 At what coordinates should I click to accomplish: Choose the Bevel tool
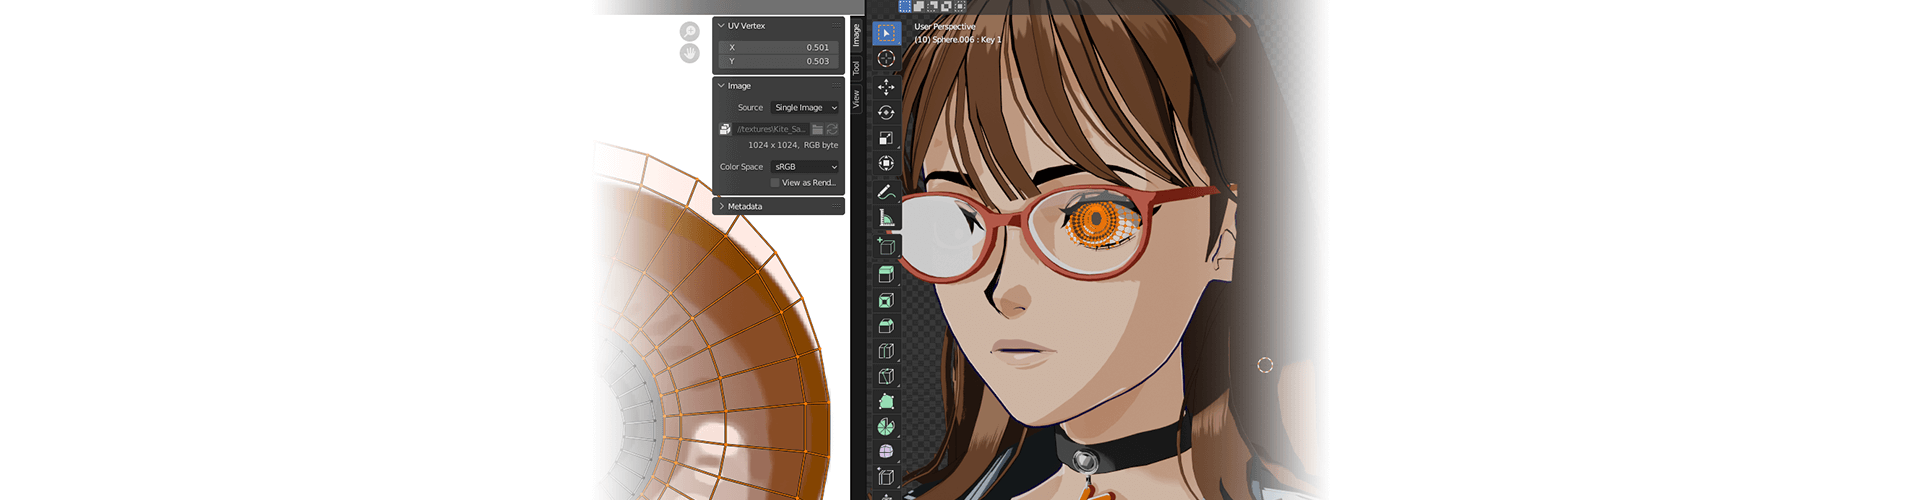pos(886,325)
